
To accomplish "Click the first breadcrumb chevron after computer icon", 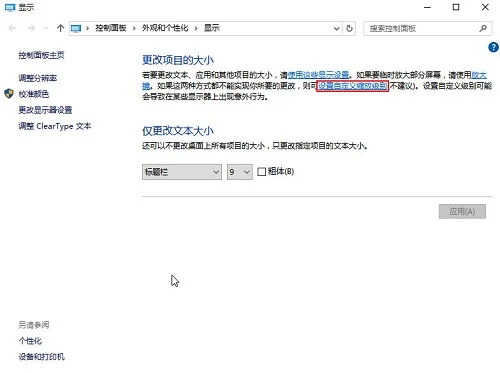I will coord(88,28).
